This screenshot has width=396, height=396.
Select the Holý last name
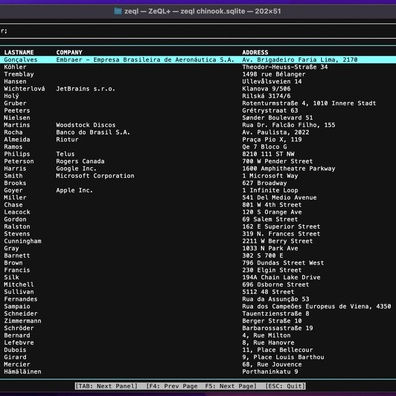(x=11, y=96)
